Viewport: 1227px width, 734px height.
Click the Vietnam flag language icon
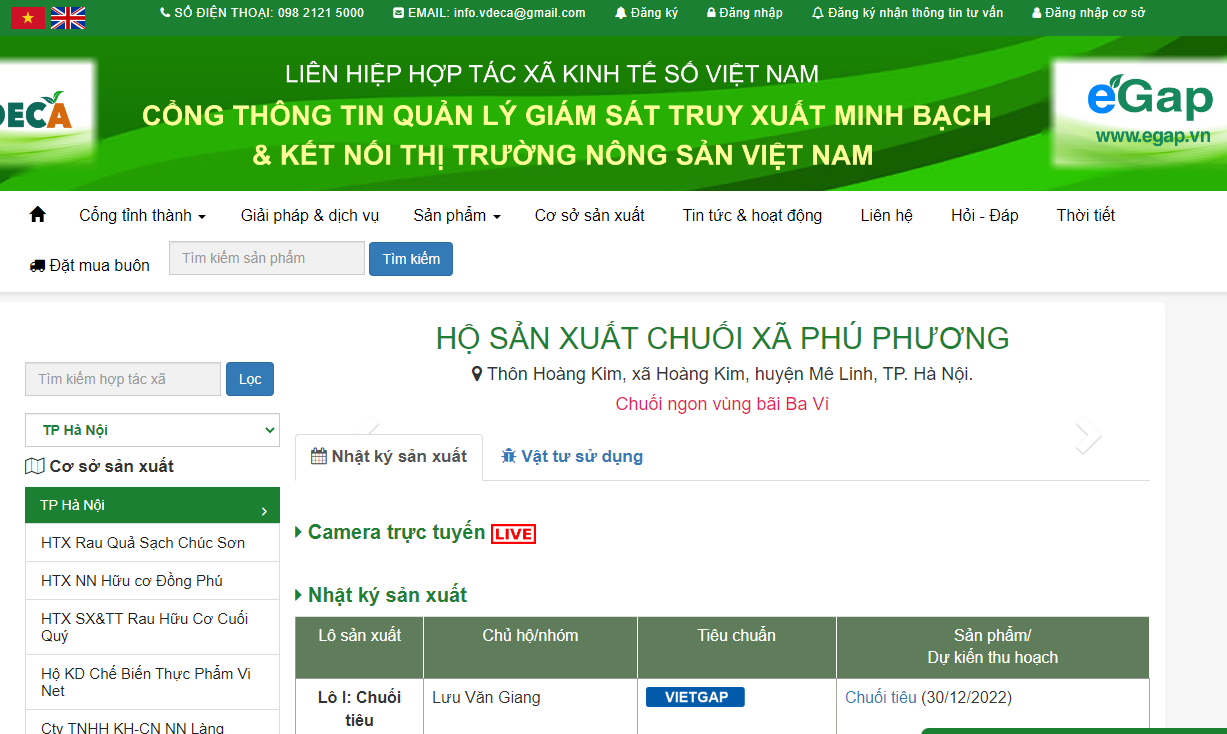[x=28, y=18]
